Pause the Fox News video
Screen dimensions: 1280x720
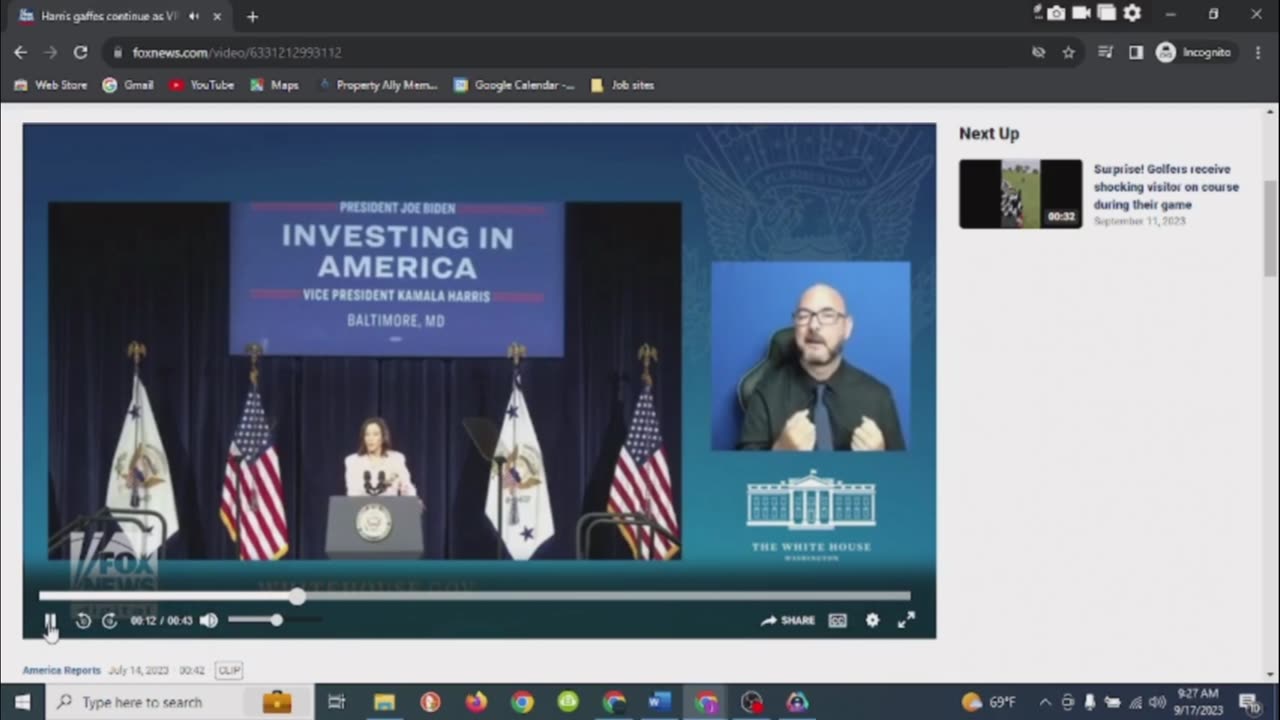click(x=50, y=621)
